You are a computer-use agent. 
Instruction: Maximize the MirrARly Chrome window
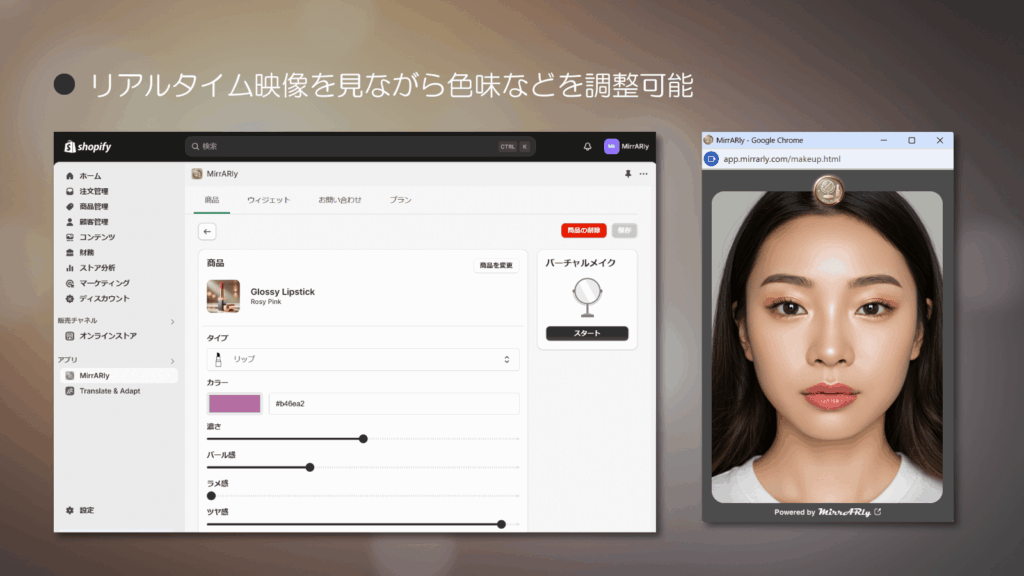(x=912, y=140)
